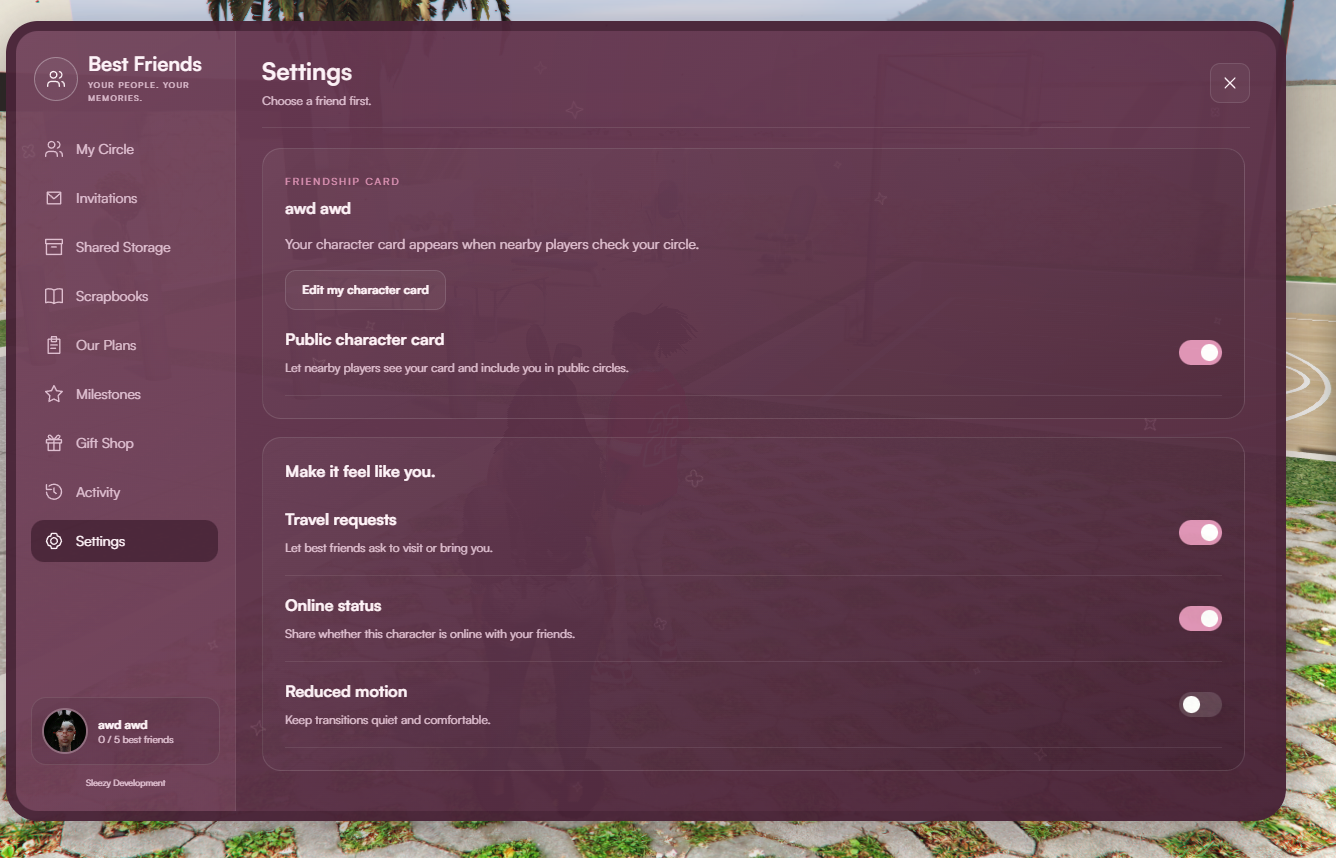Click the Invitations envelope icon
The width and height of the screenshot is (1336, 858).
tap(54, 198)
